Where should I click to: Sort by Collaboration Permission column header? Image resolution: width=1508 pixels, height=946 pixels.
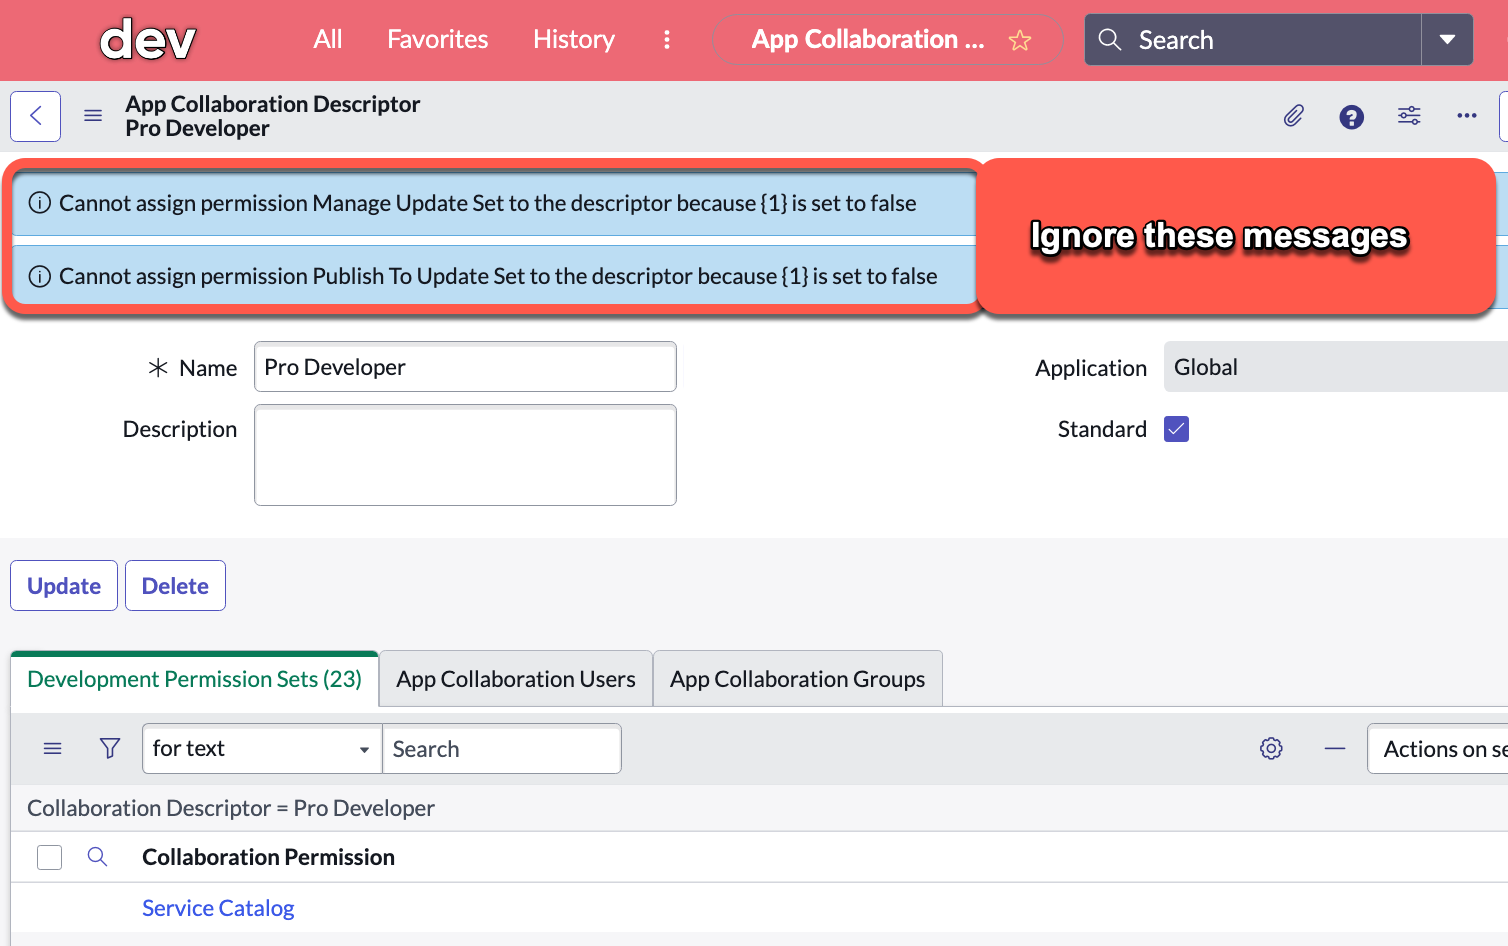(268, 857)
